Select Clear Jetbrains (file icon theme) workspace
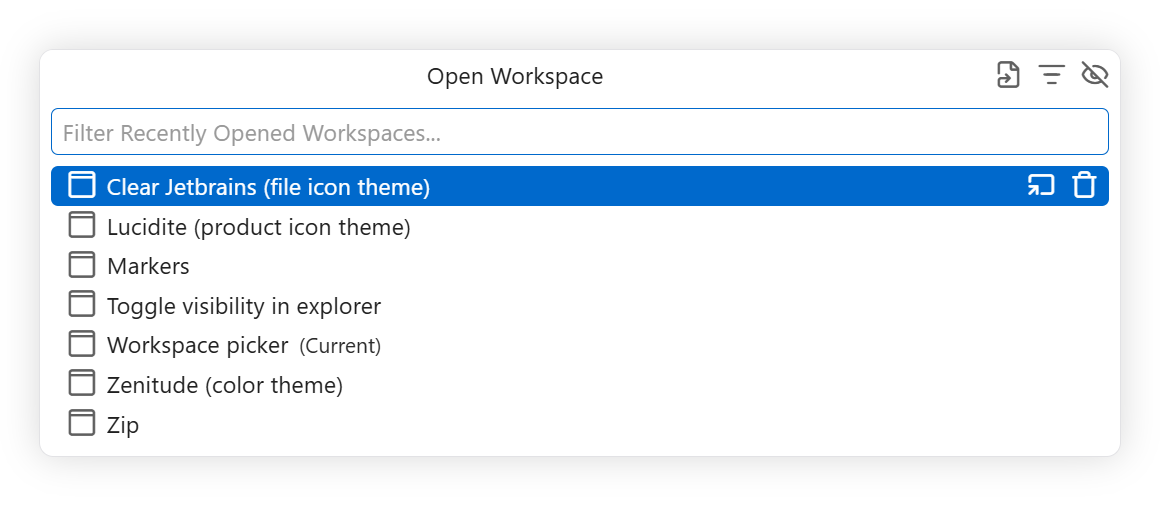The height and width of the screenshot is (507, 1160). point(579,187)
